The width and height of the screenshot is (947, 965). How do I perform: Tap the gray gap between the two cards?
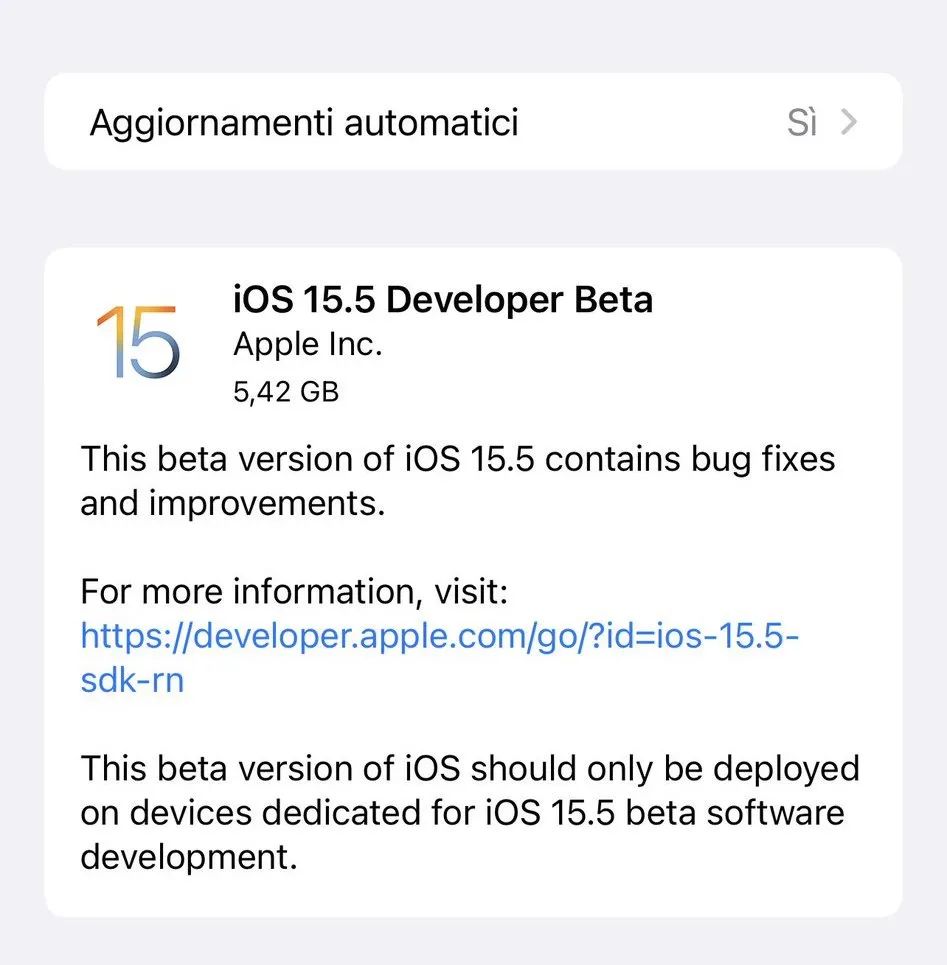(x=473, y=208)
